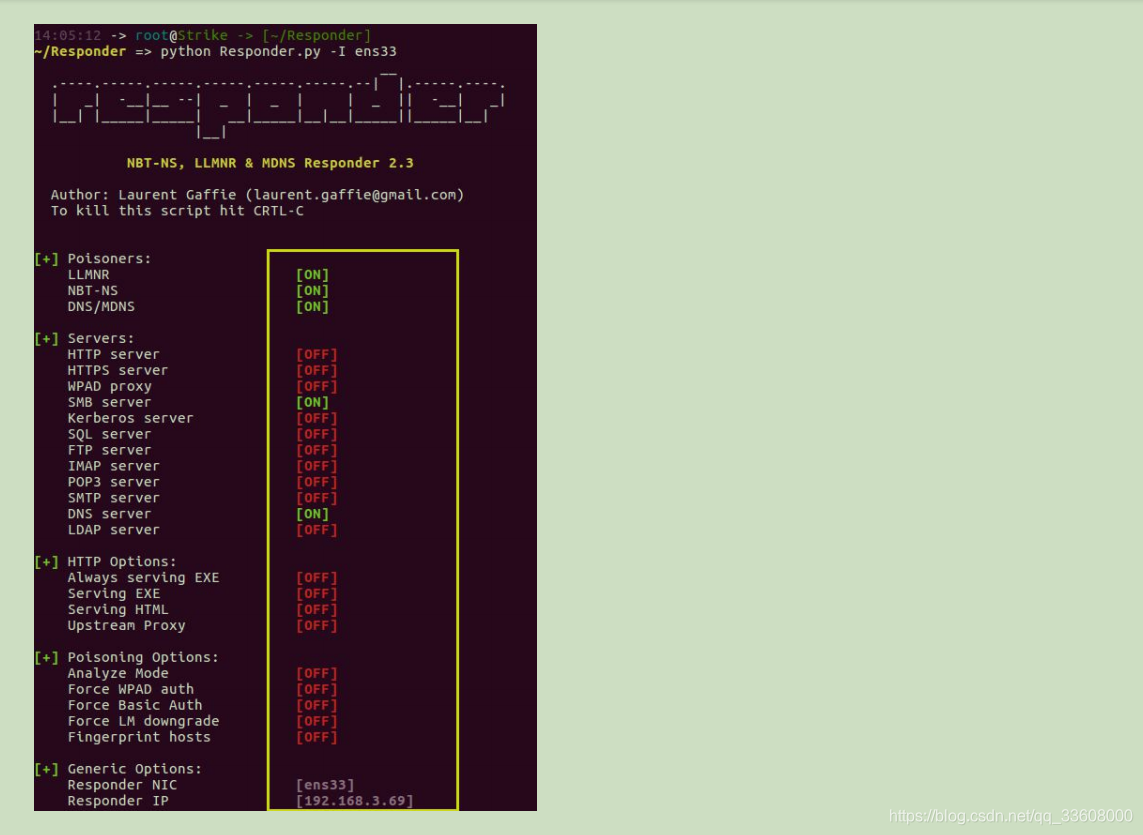This screenshot has height=835, width=1143.
Task: Click the [OFF] status beside FTP server
Action: click(x=316, y=451)
